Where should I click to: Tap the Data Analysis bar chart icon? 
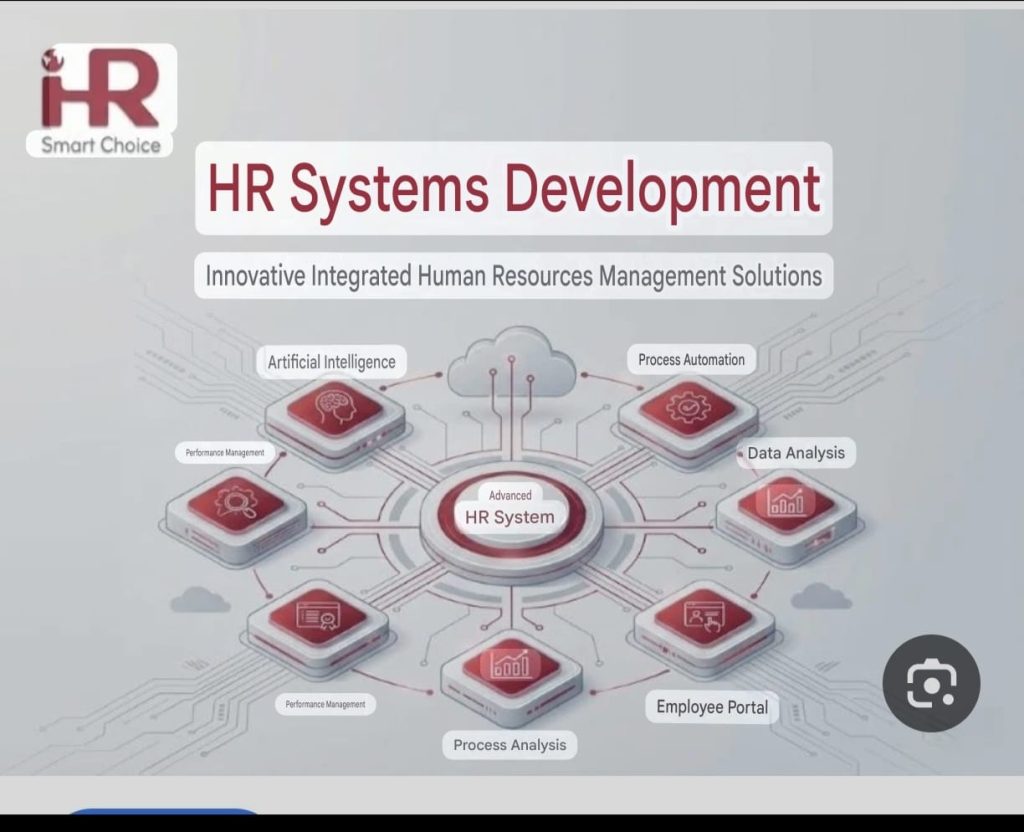click(786, 503)
